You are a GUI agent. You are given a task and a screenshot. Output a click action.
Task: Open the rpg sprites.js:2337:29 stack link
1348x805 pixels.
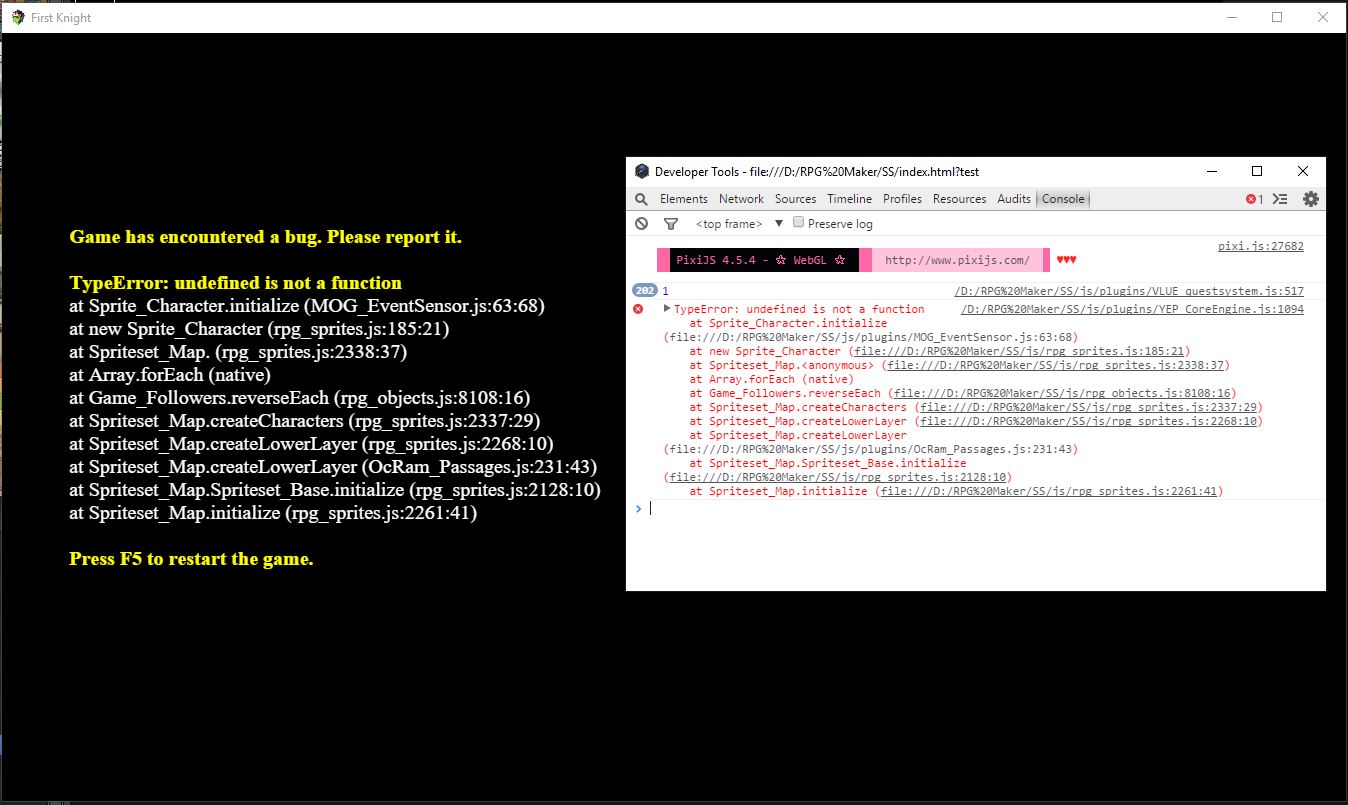[1090, 407]
